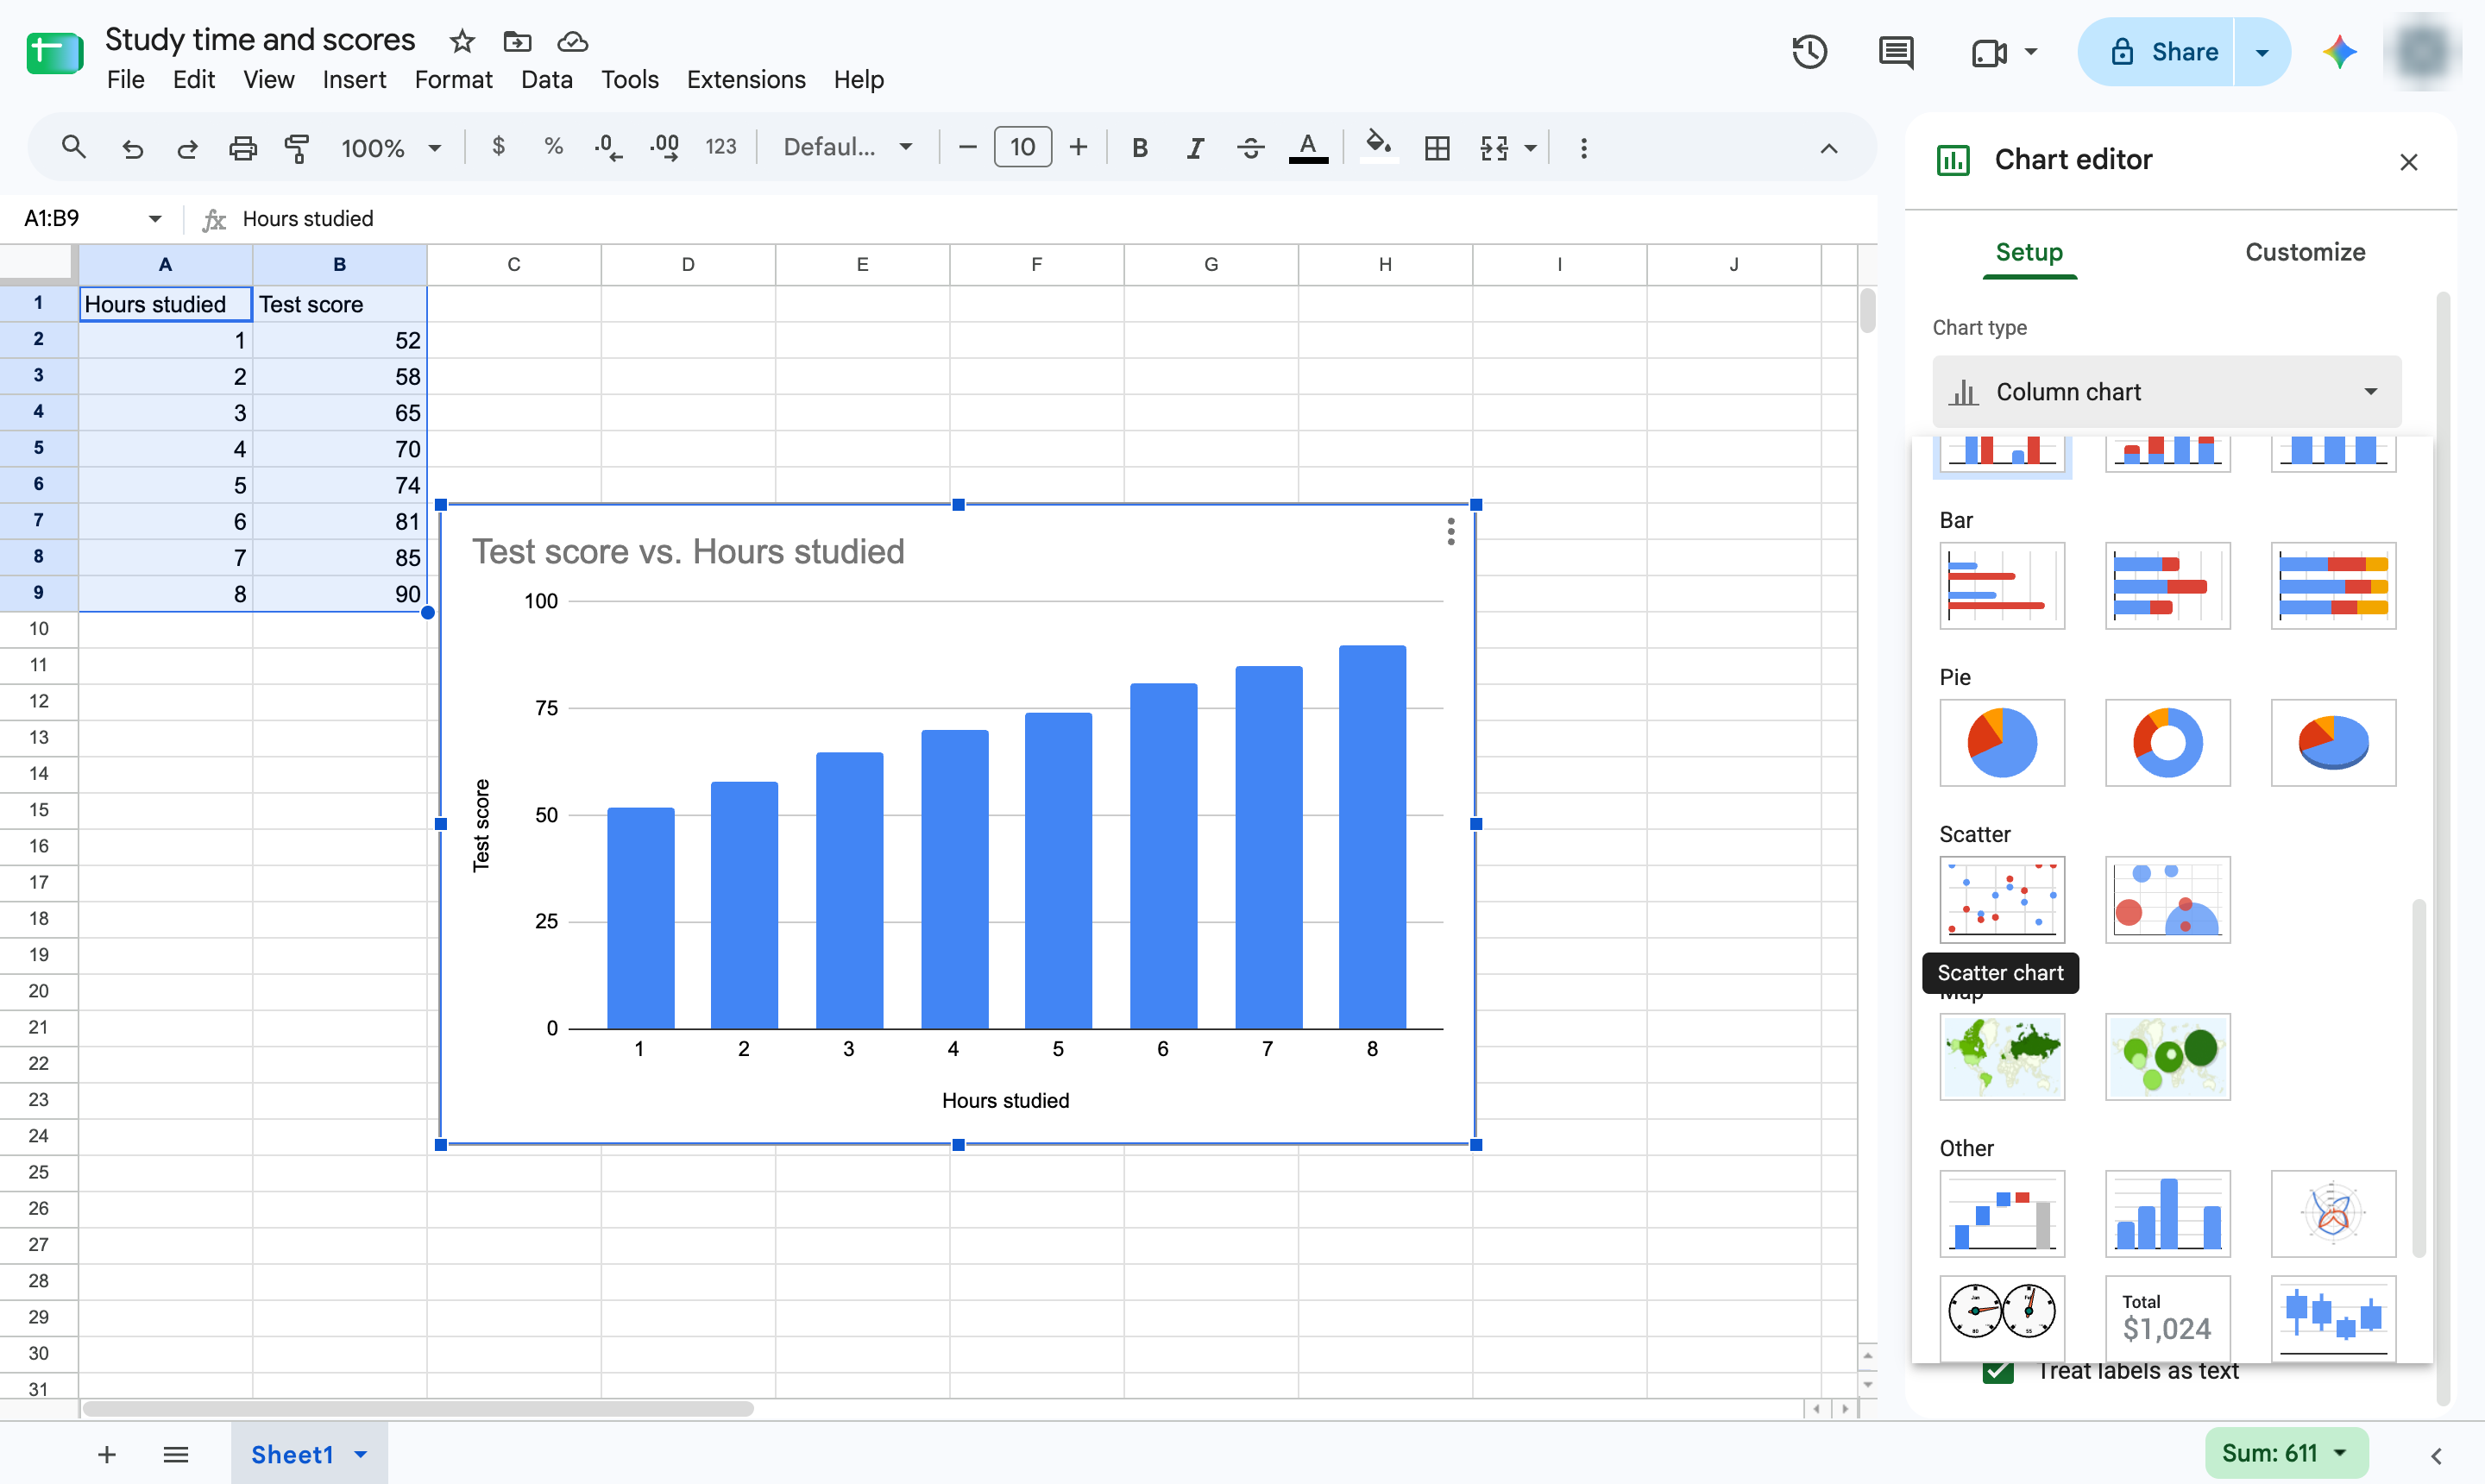Redo the last action
The height and width of the screenshot is (1484, 2485).
(x=187, y=148)
